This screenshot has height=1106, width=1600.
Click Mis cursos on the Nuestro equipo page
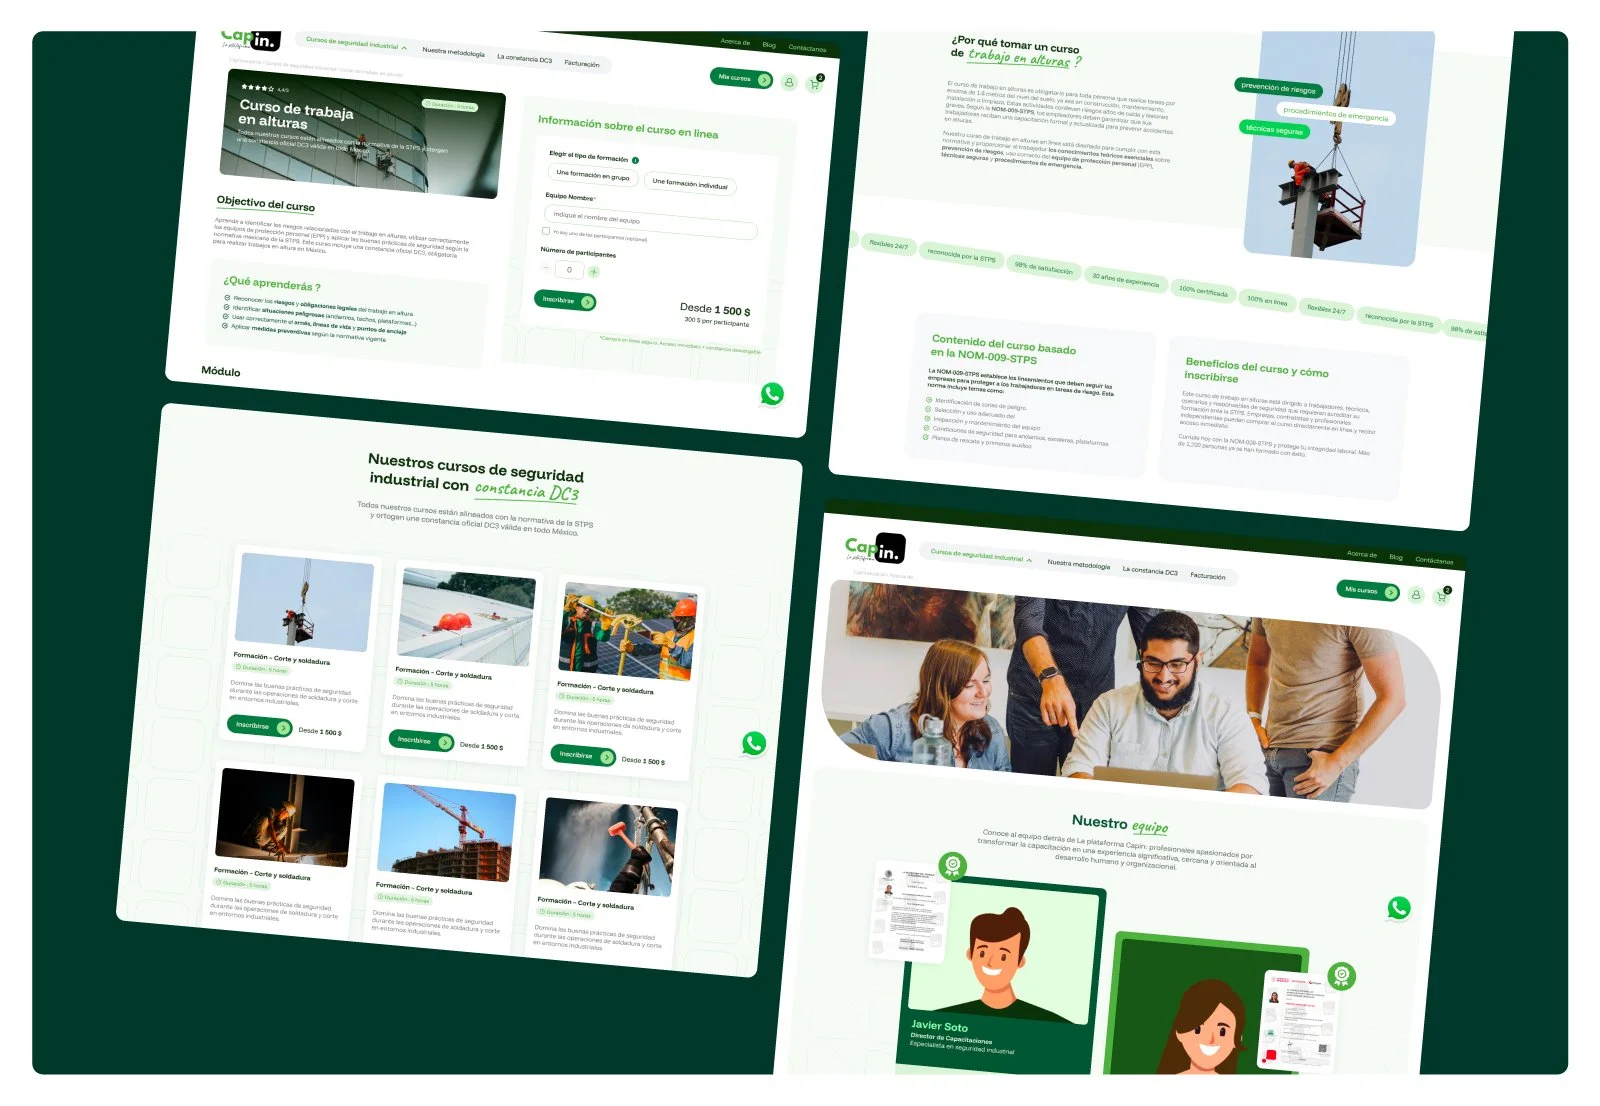[1369, 591]
